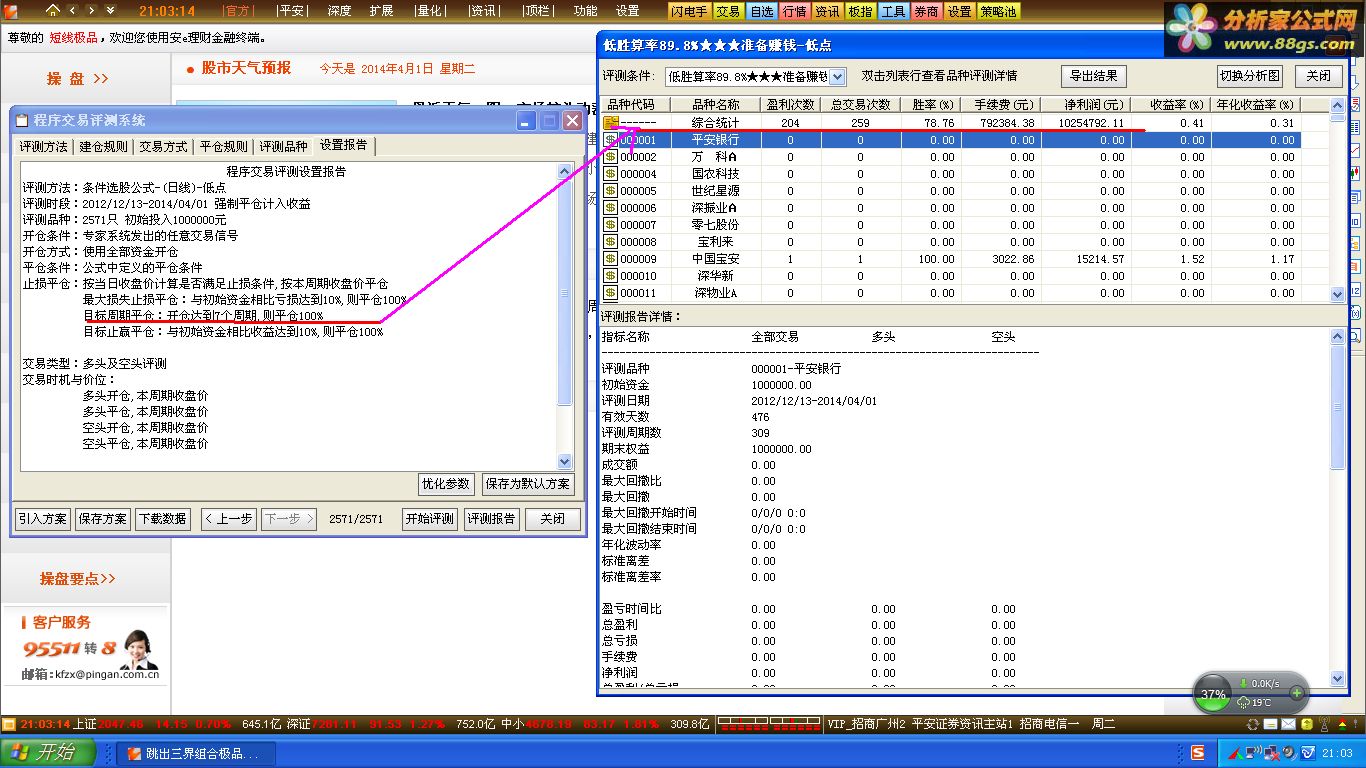The image size is (1366, 768).
Task: Click the stock icon for 000005 世纪星源
Action: (x=610, y=191)
